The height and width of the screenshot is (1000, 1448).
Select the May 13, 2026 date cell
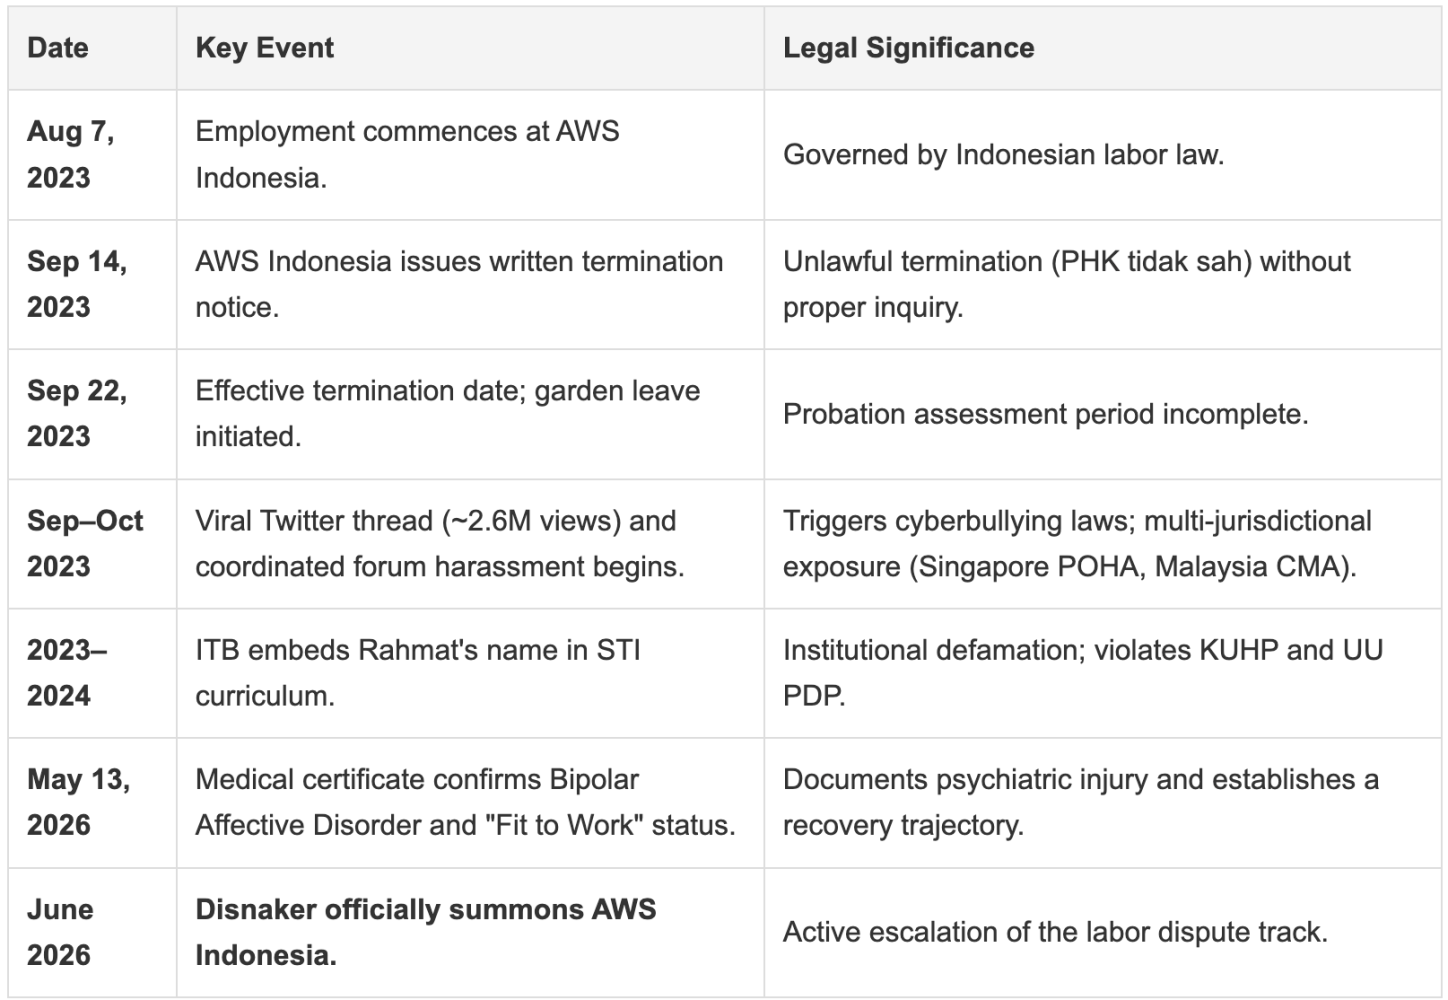(x=92, y=803)
